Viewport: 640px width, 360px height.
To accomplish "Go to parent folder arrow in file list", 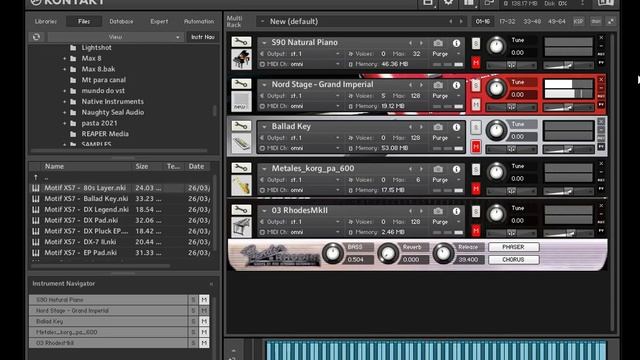I will (x=36, y=177).
